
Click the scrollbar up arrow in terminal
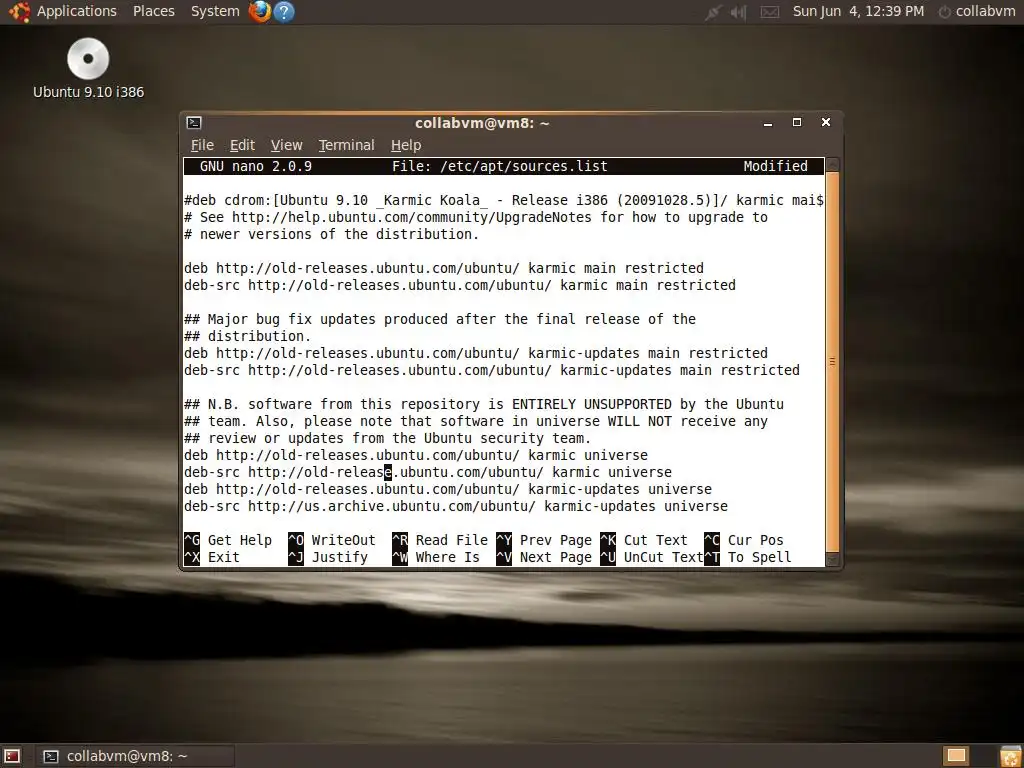click(832, 165)
